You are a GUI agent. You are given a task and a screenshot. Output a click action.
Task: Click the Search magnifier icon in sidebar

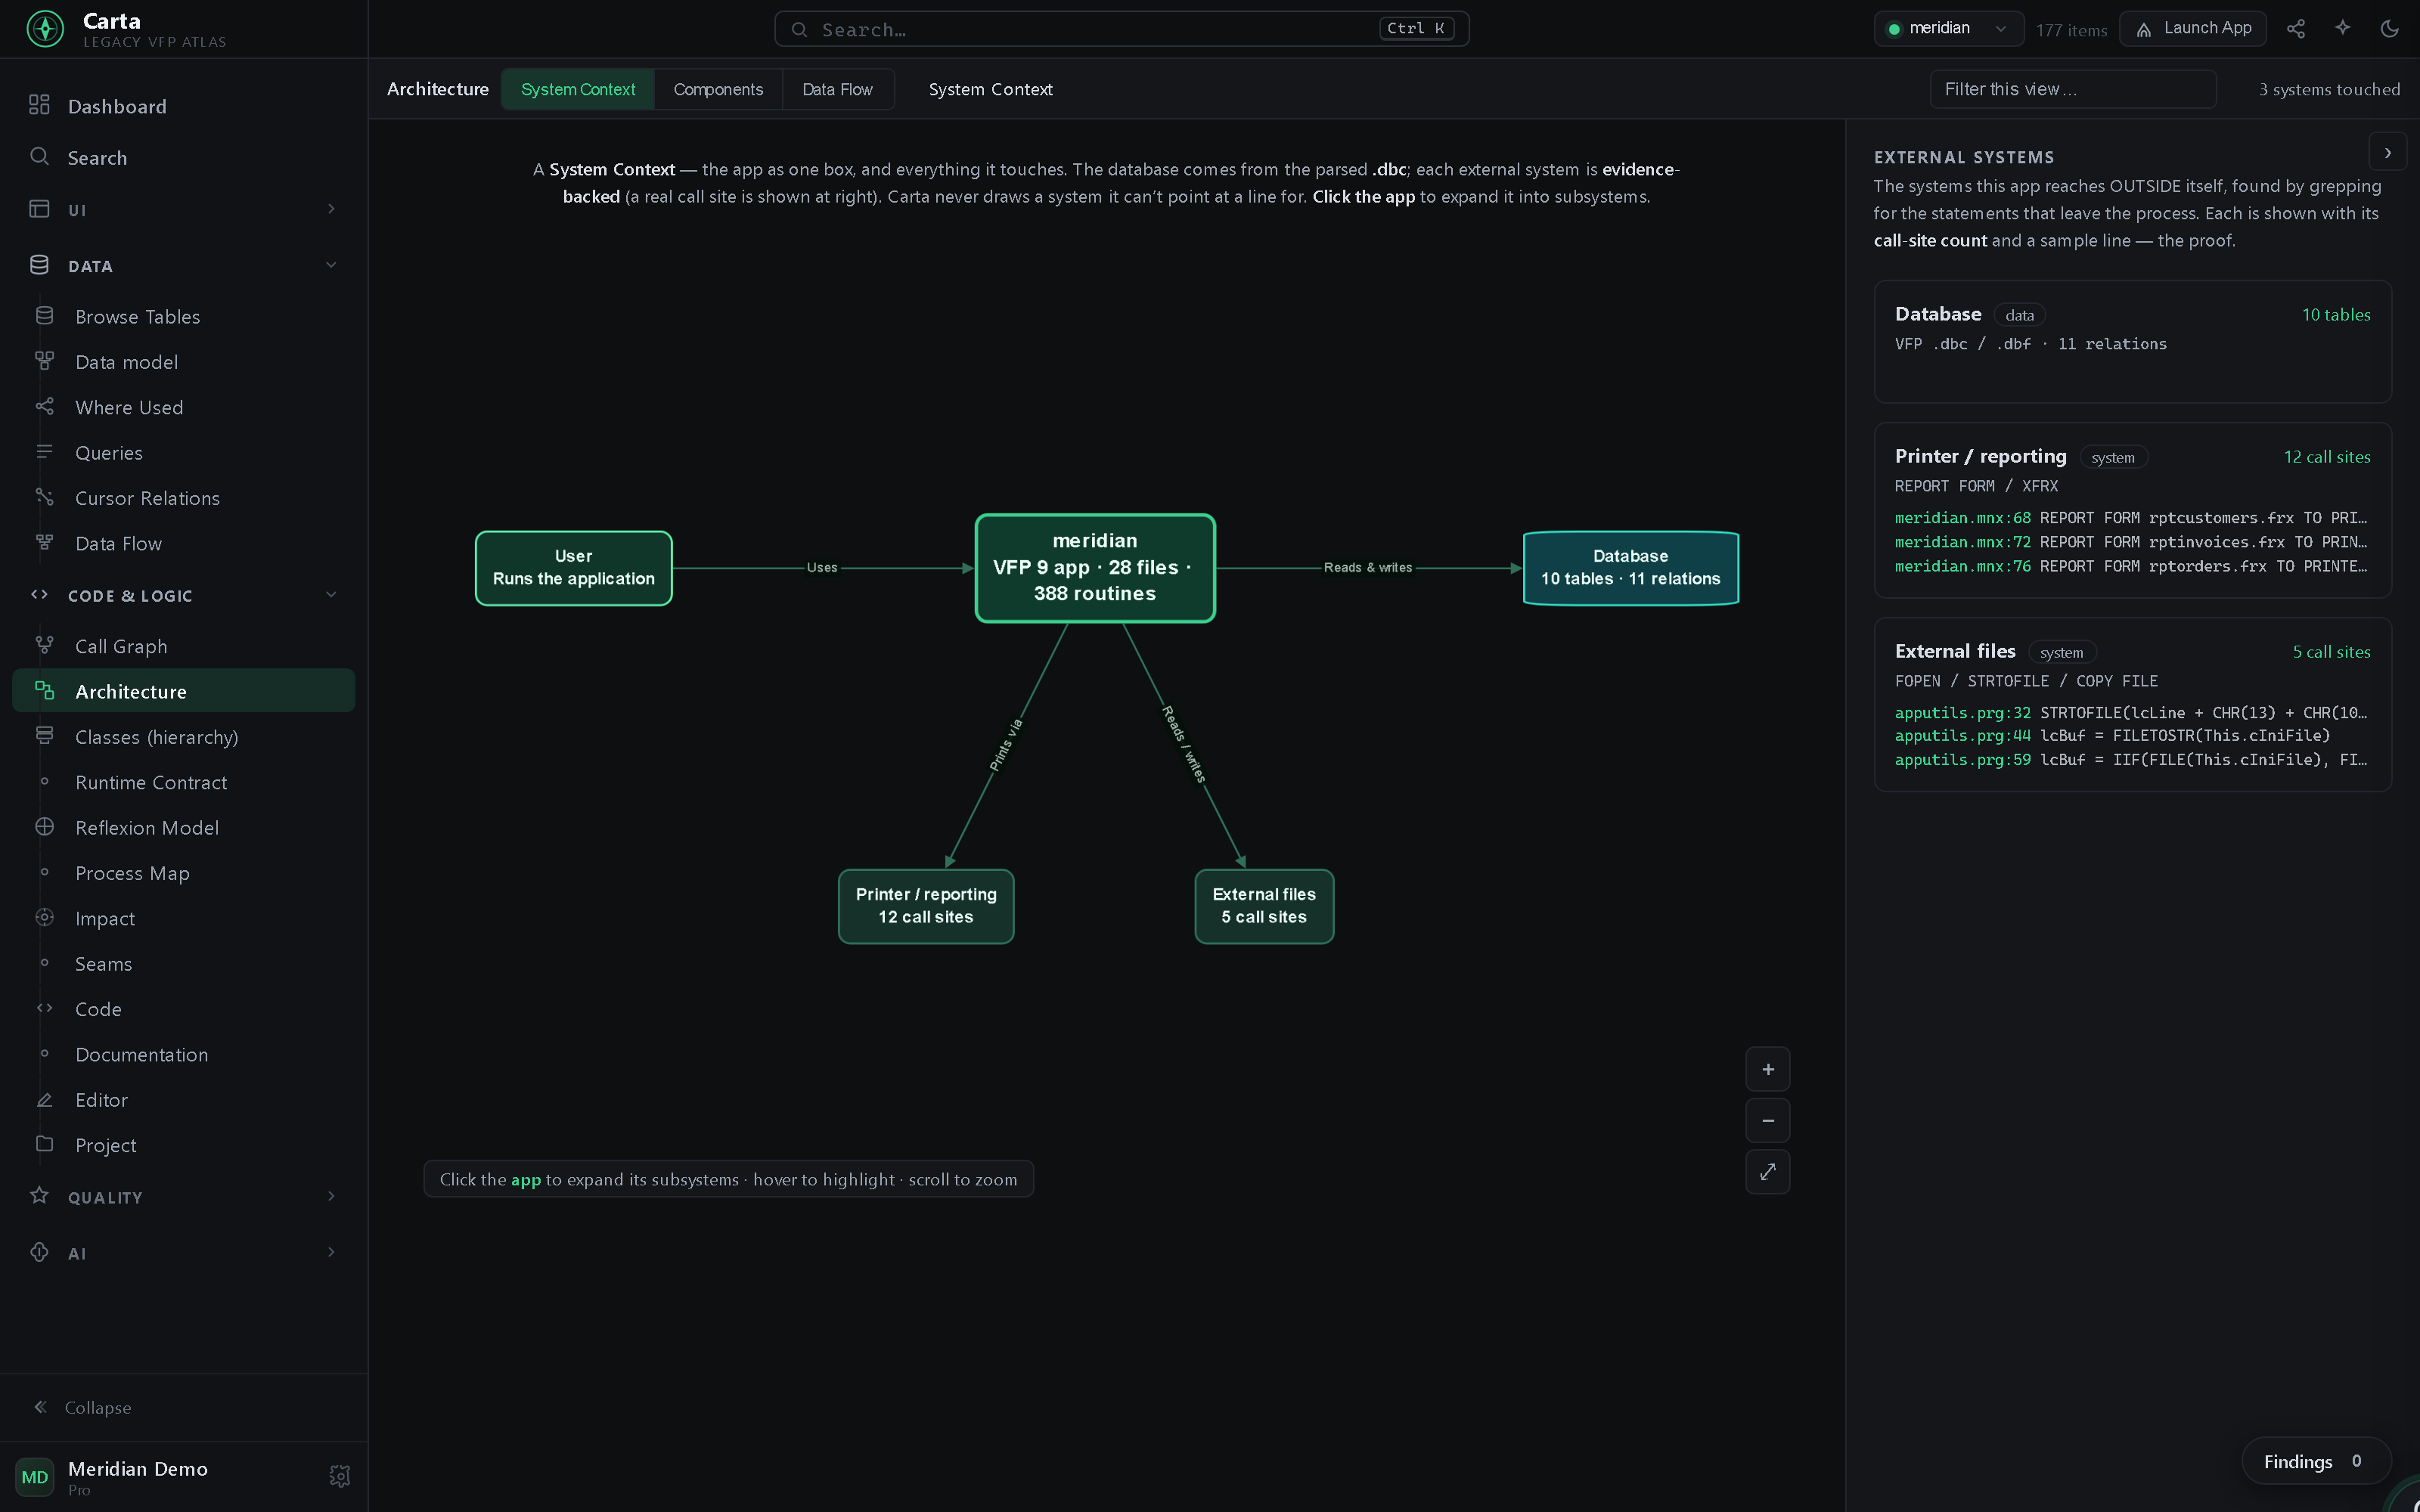click(x=39, y=156)
